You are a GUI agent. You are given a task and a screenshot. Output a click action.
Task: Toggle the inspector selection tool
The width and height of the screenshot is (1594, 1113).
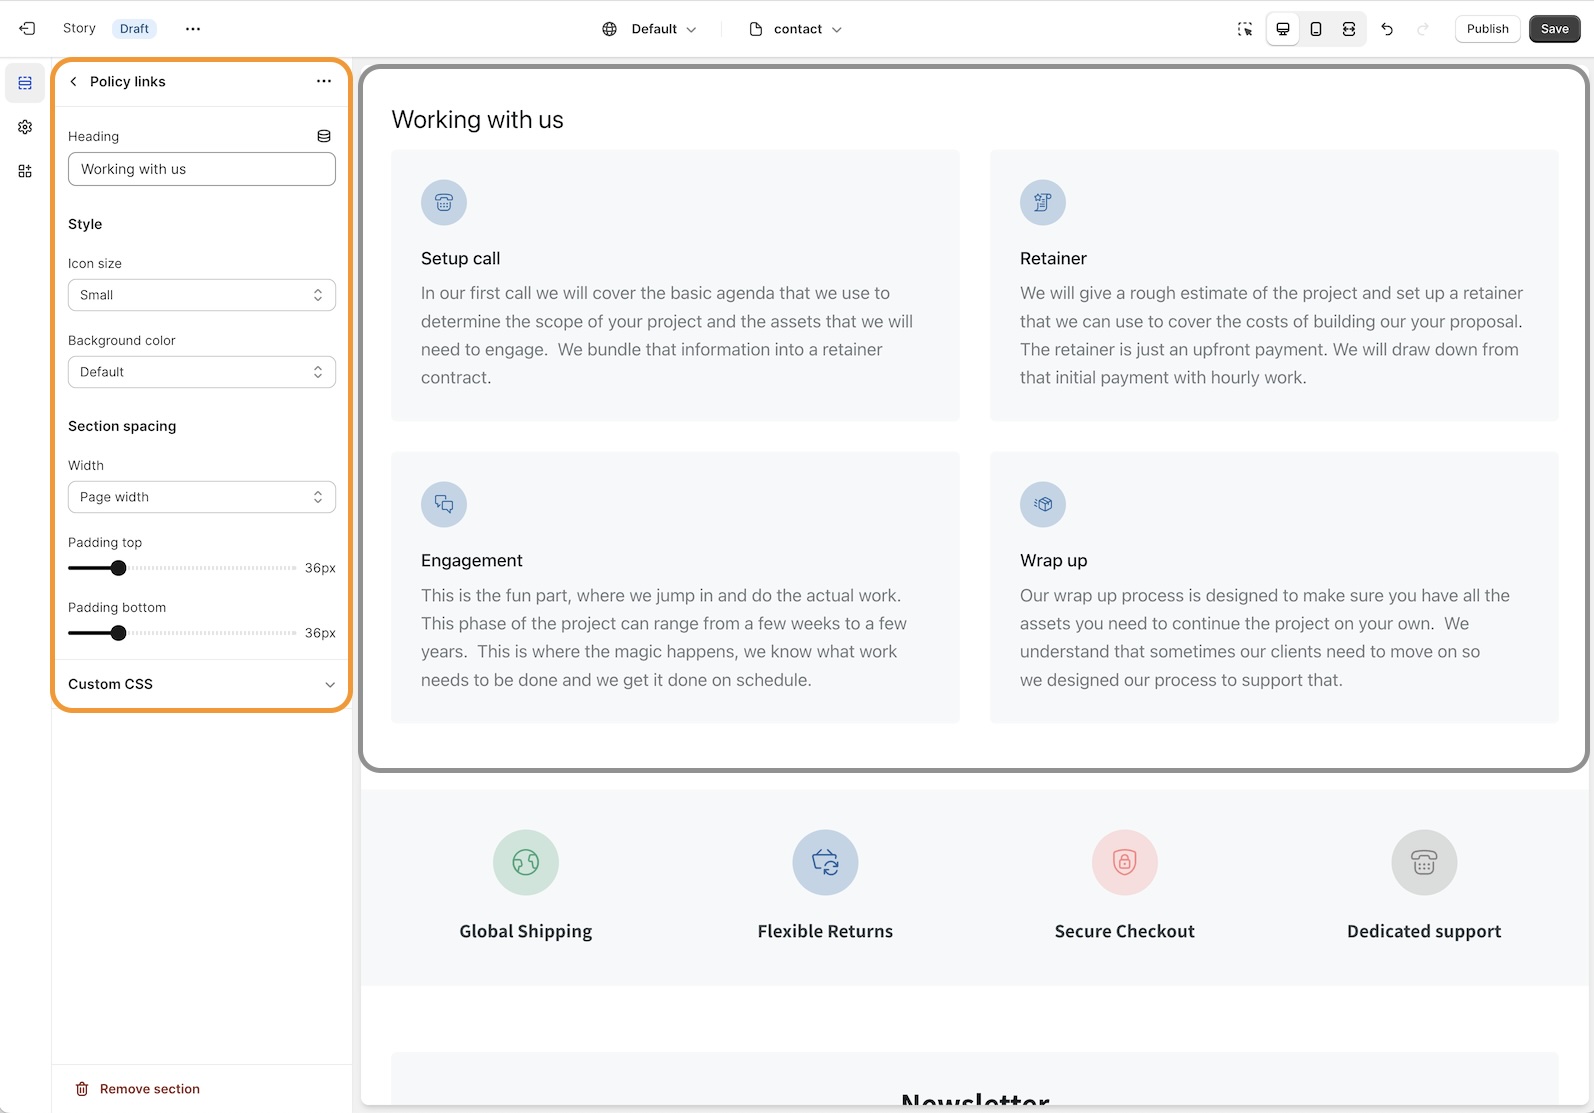click(1244, 29)
